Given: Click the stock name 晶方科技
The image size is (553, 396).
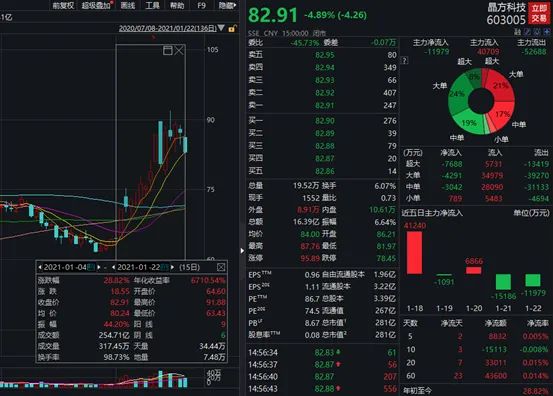Looking at the screenshot, I should coord(506,7).
